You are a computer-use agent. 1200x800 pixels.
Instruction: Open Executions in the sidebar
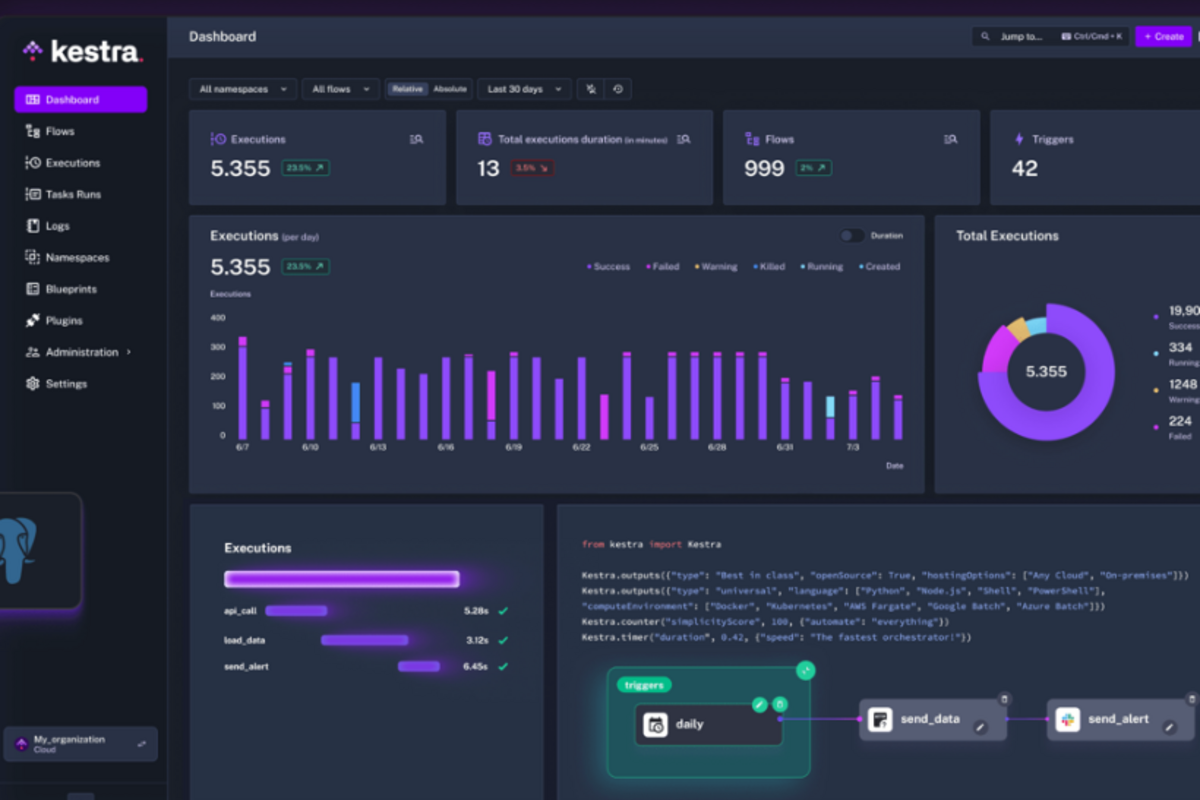tap(63, 163)
